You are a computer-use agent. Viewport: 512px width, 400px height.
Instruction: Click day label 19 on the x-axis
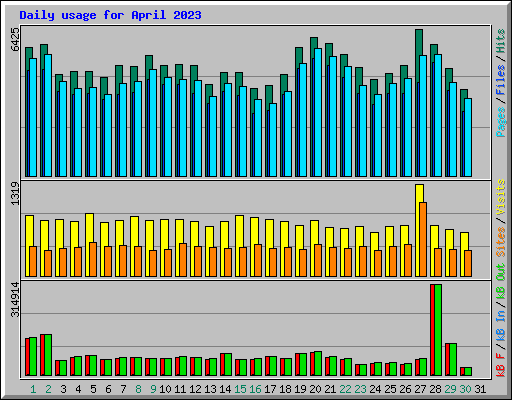click(x=300, y=389)
